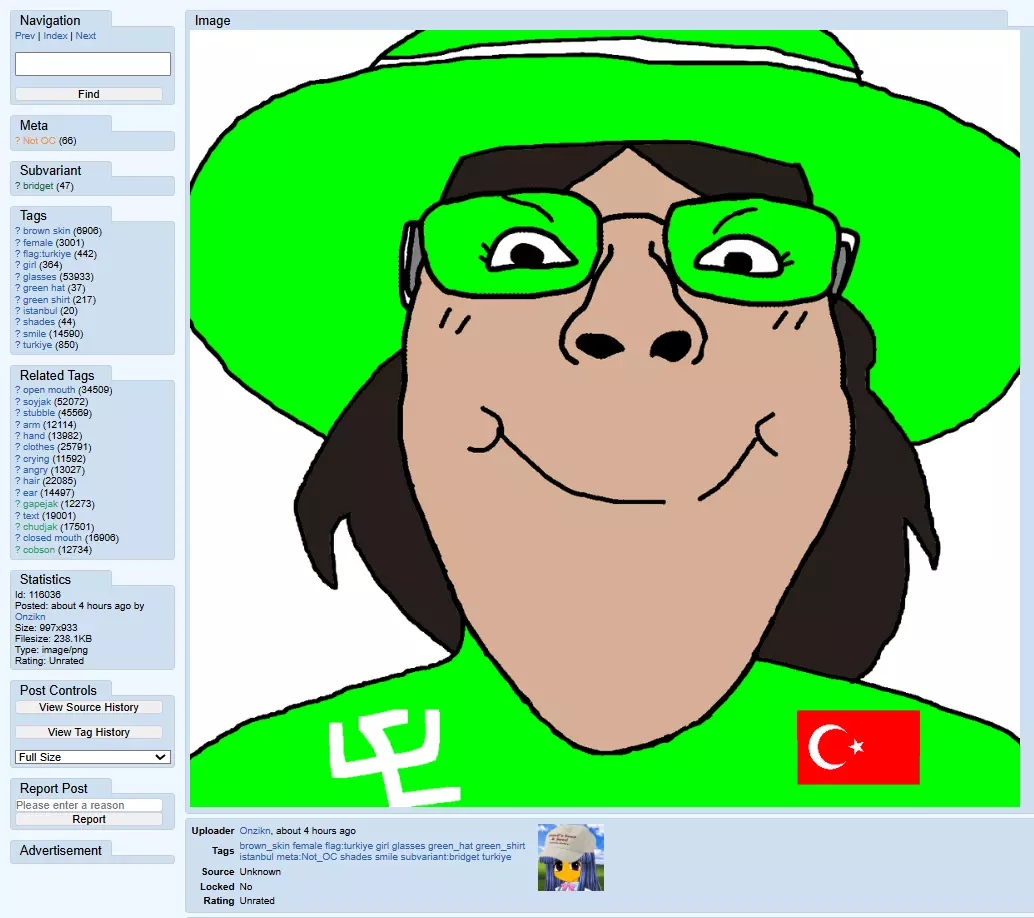Select the Filesize 238.1KB text

pos(53,639)
